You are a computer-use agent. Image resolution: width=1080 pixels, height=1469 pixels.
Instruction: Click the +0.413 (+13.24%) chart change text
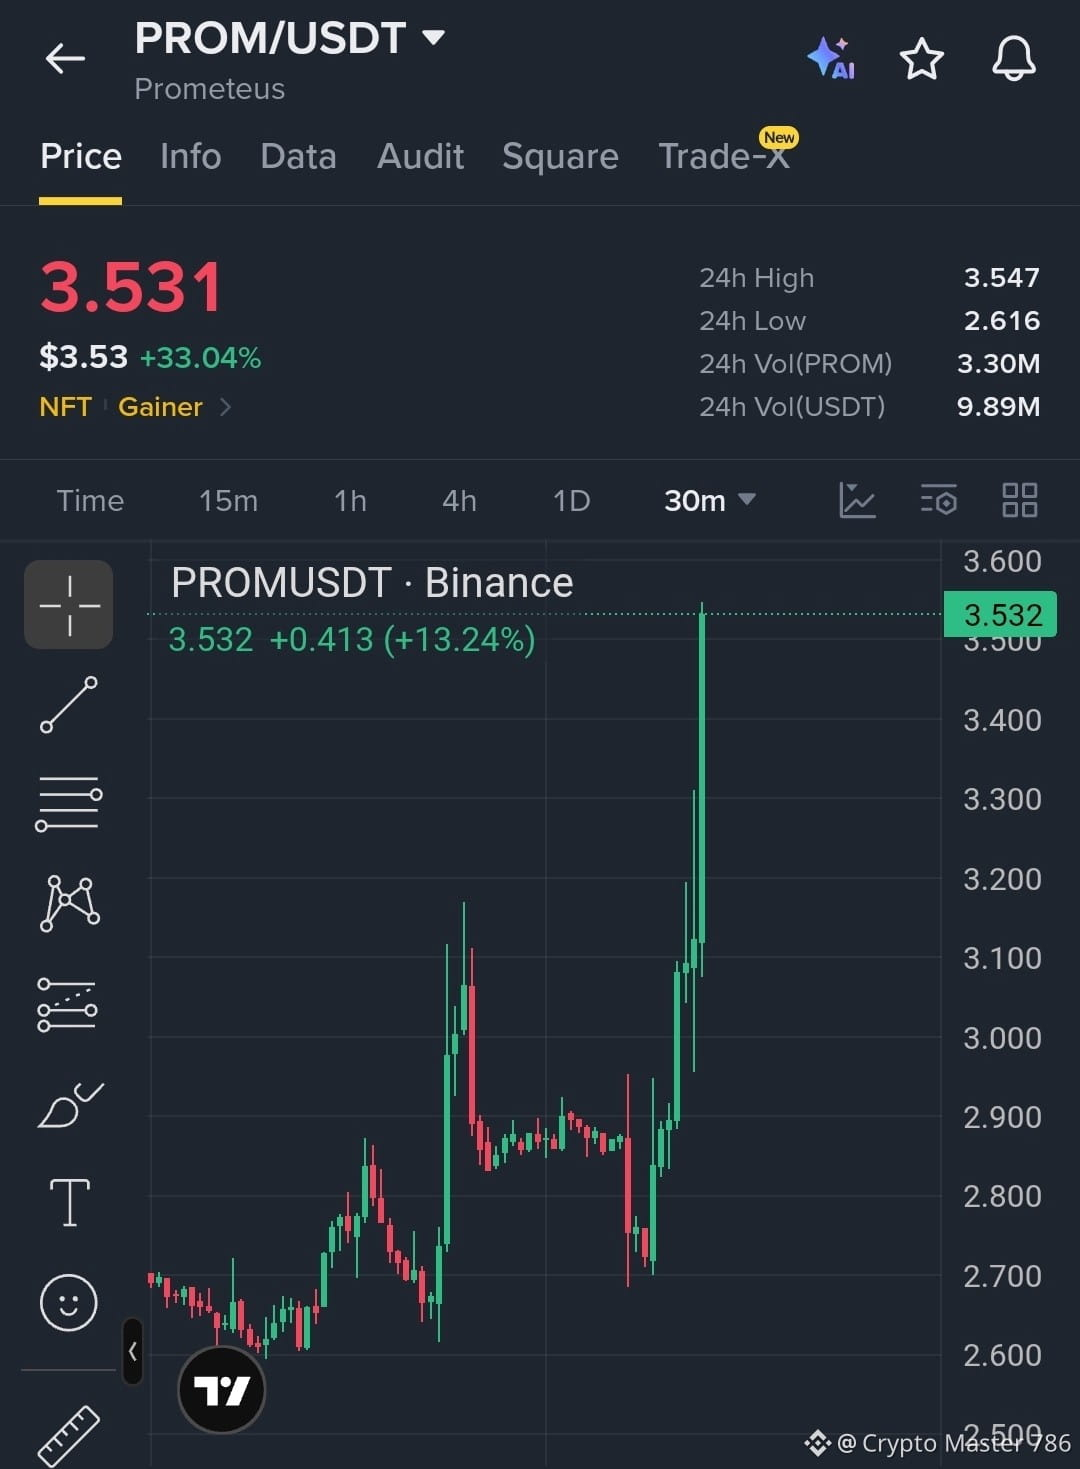pyautogui.click(x=402, y=639)
